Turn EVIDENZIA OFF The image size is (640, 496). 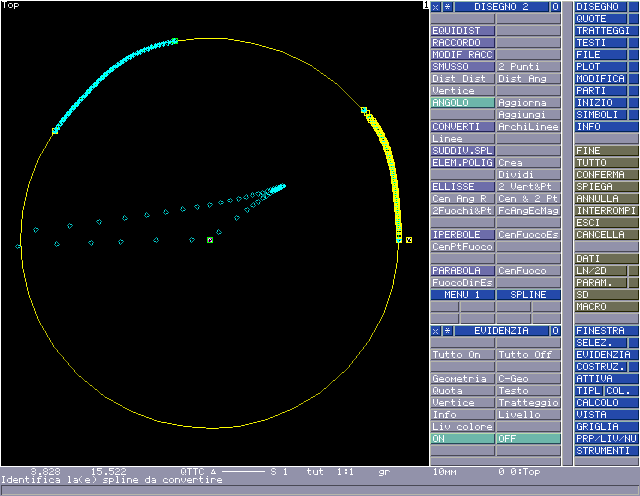529,439
